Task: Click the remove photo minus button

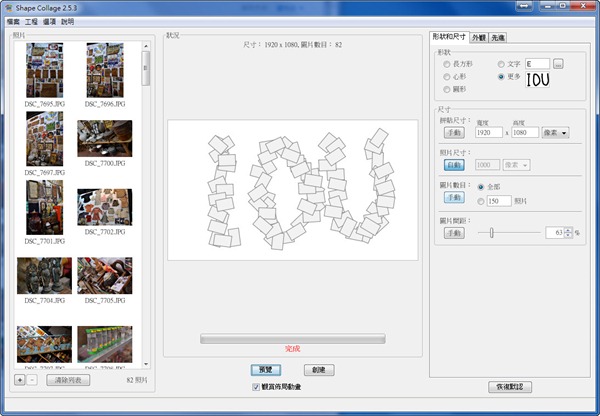Action: (x=33, y=380)
